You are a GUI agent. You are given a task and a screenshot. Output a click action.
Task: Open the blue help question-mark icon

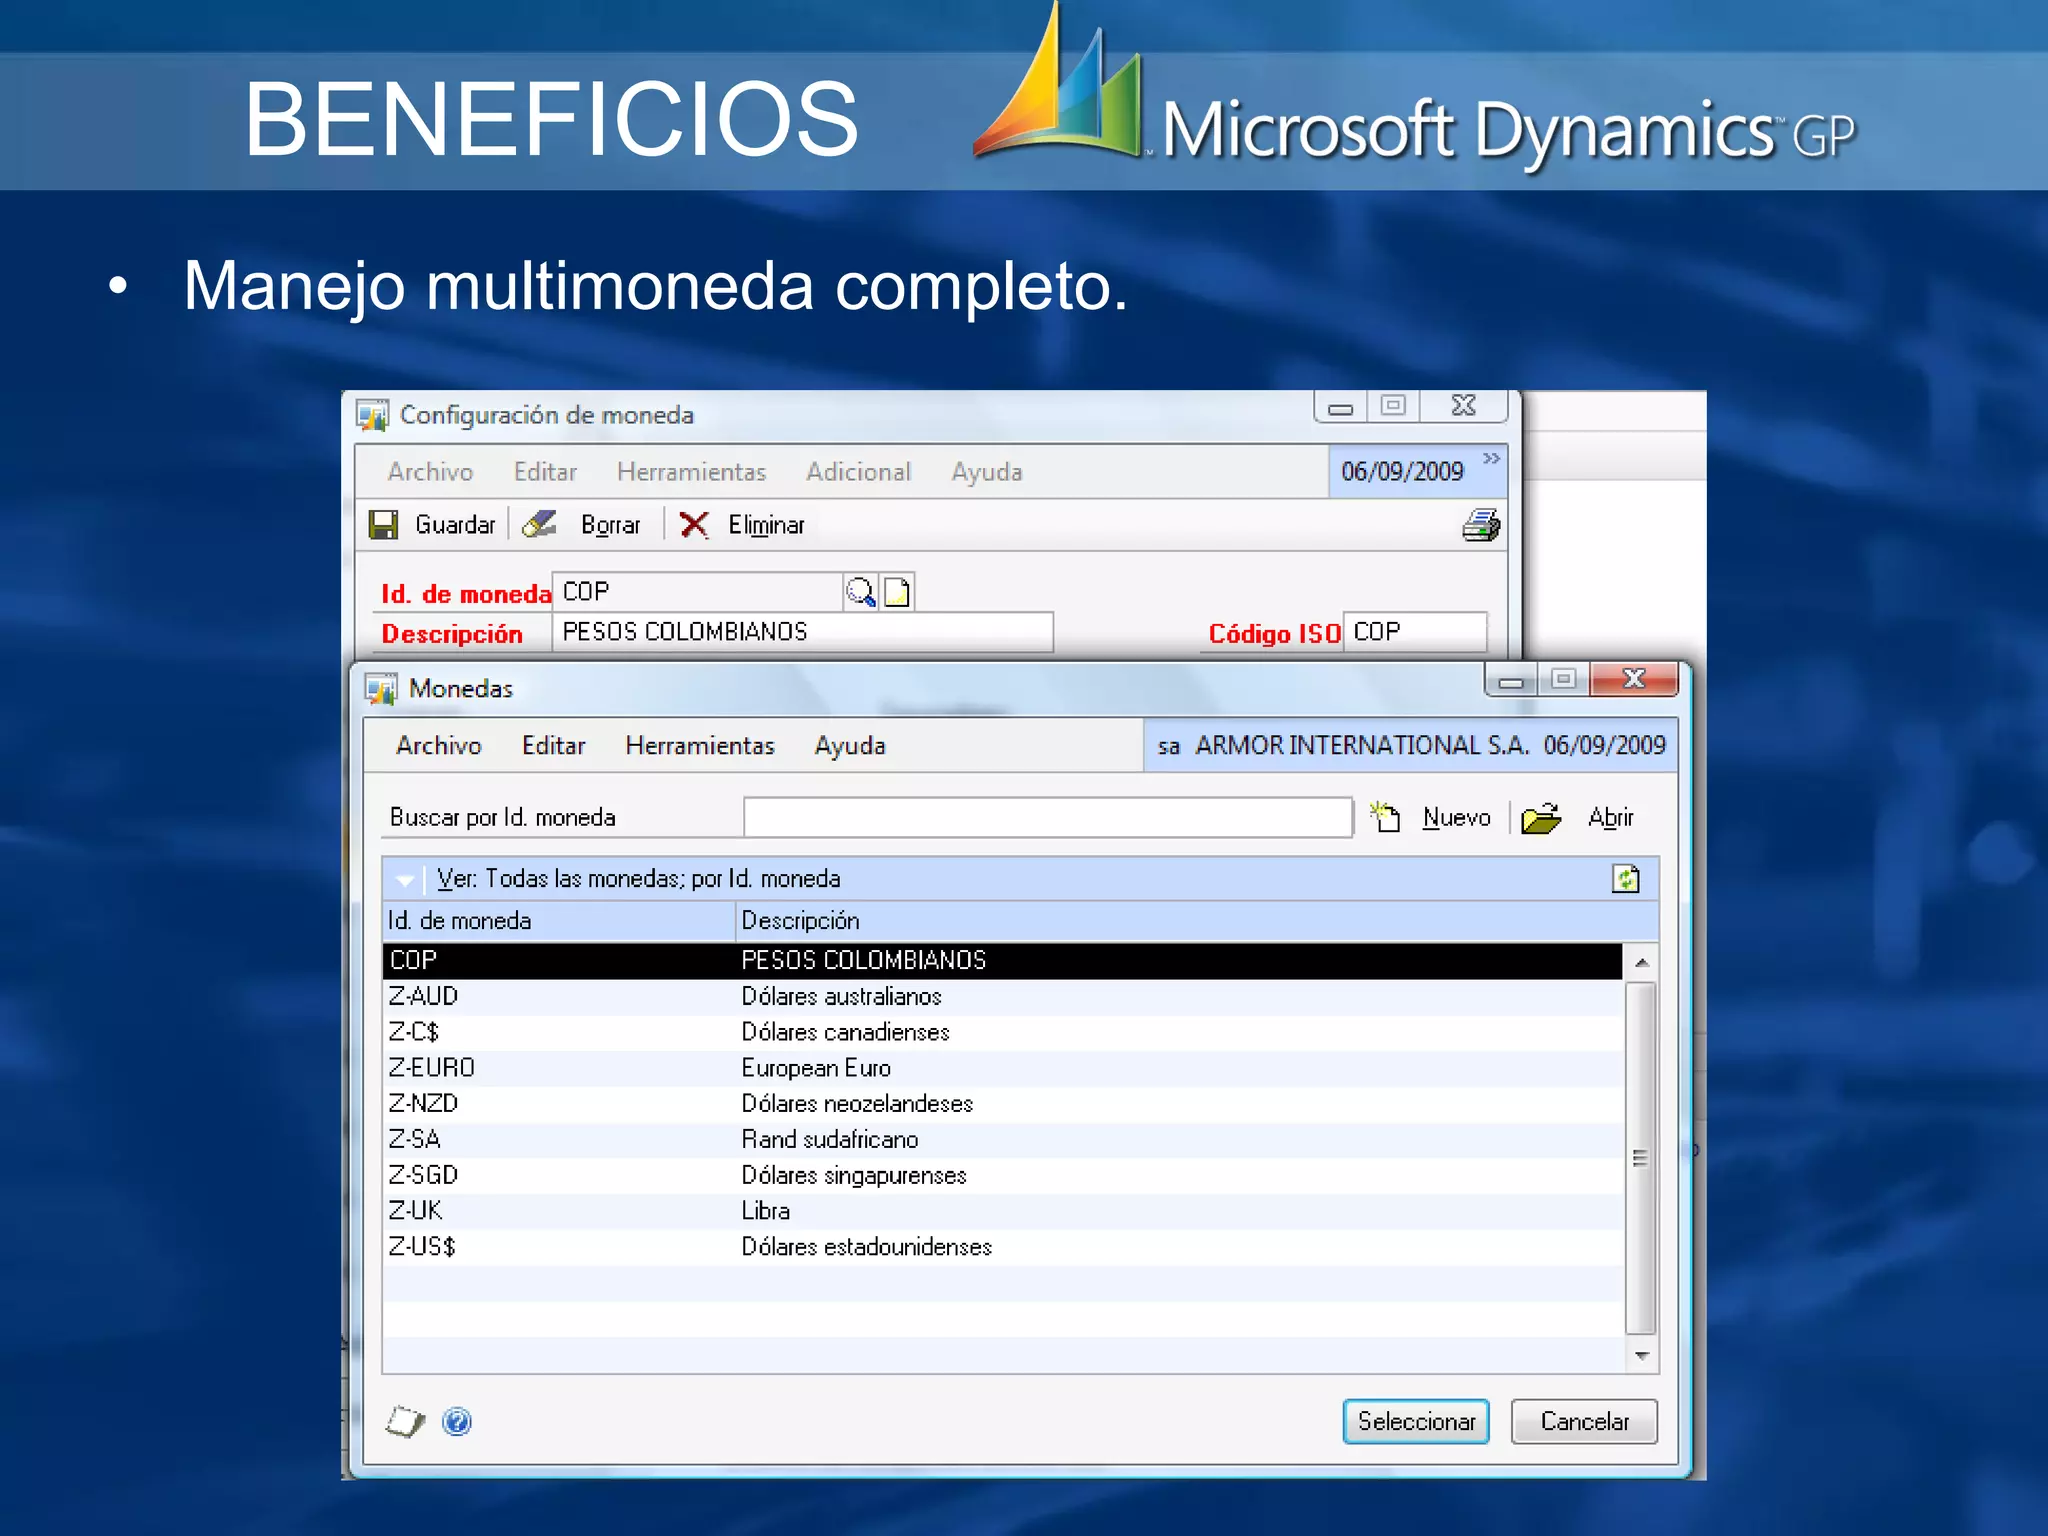[457, 1421]
